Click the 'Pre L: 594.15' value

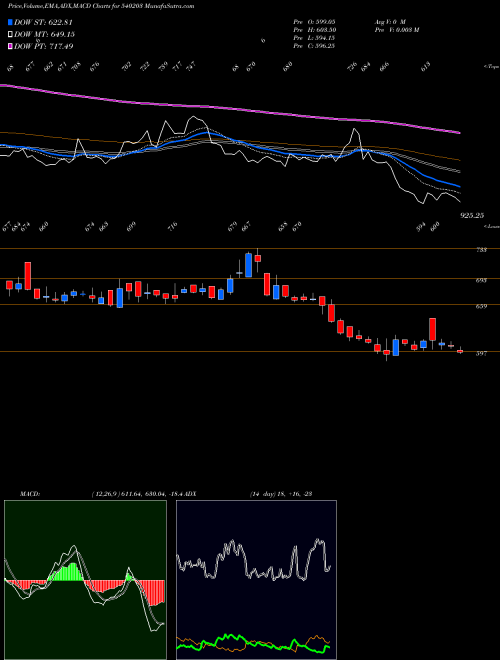click(x=314, y=38)
